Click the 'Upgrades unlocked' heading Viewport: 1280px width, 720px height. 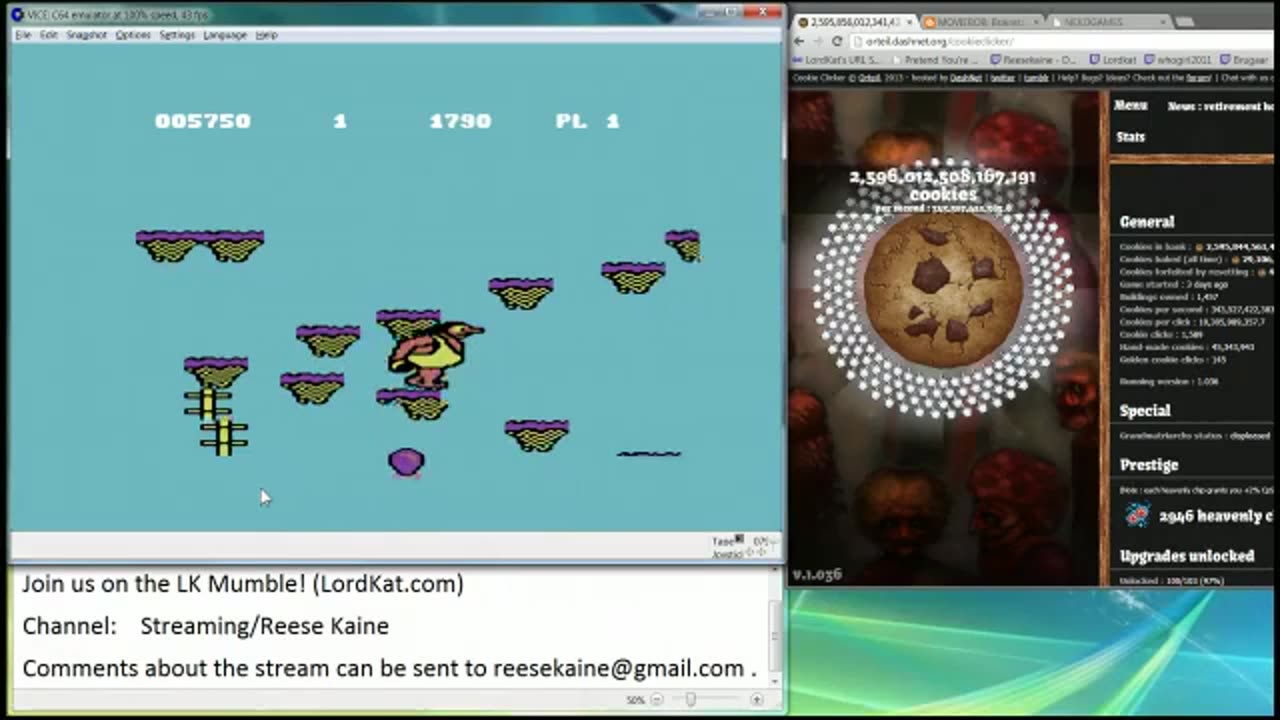[1187, 556]
